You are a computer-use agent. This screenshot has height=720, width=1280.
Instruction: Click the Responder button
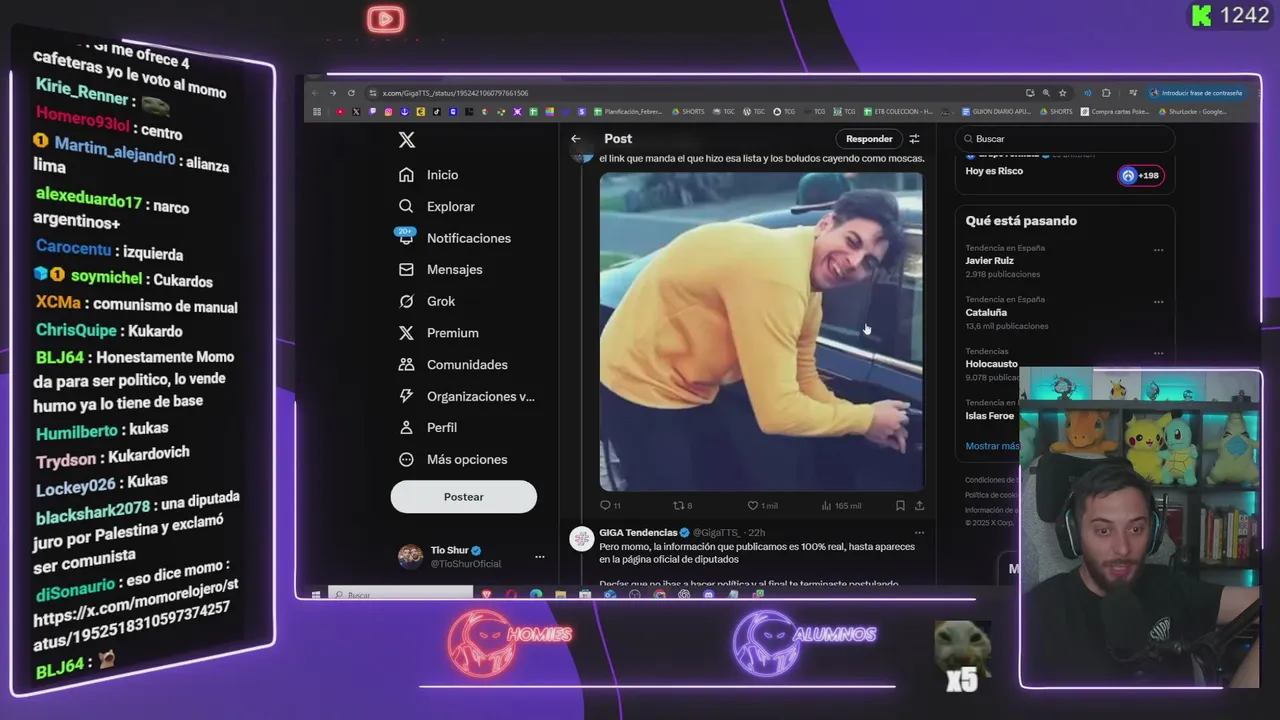pyautogui.click(x=869, y=139)
